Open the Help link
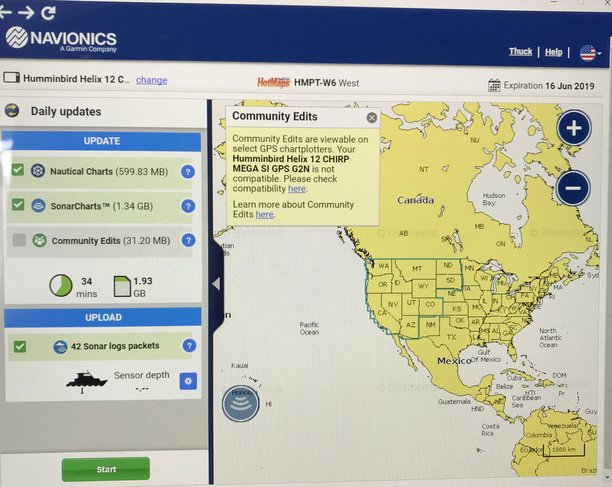The height and width of the screenshot is (487, 612). pyautogui.click(x=553, y=52)
